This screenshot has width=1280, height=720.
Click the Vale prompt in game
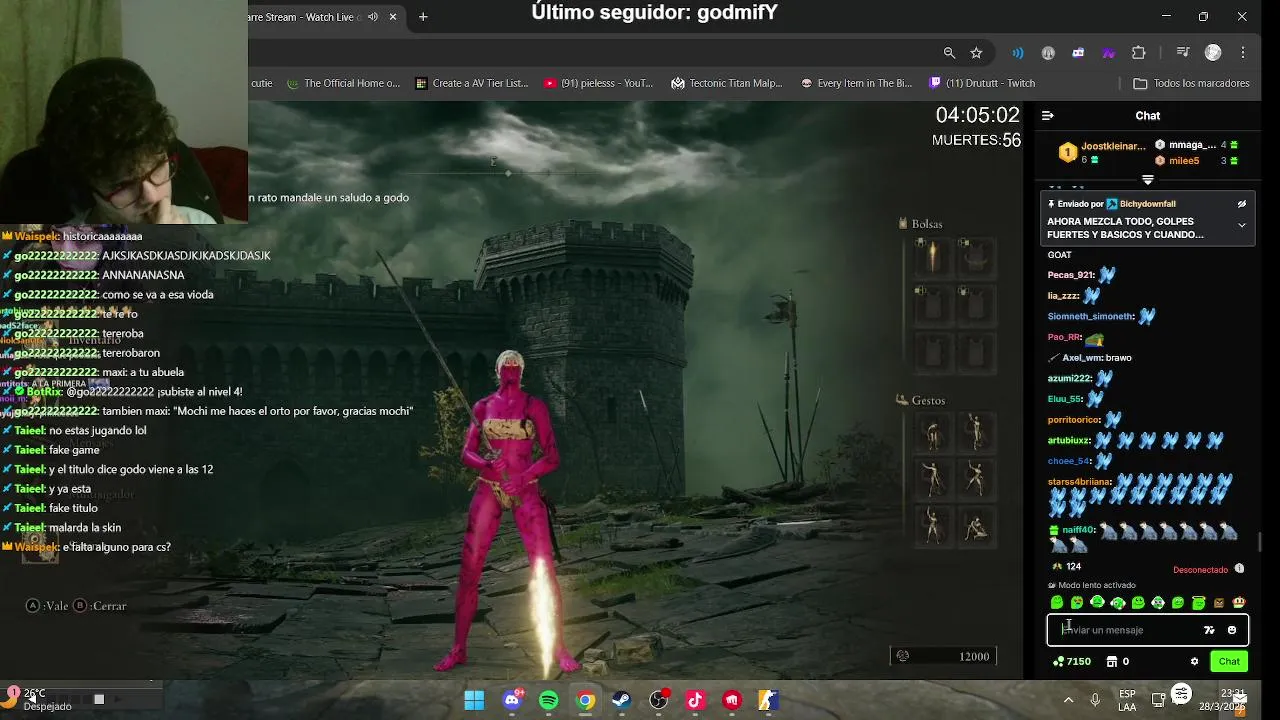point(48,606)
